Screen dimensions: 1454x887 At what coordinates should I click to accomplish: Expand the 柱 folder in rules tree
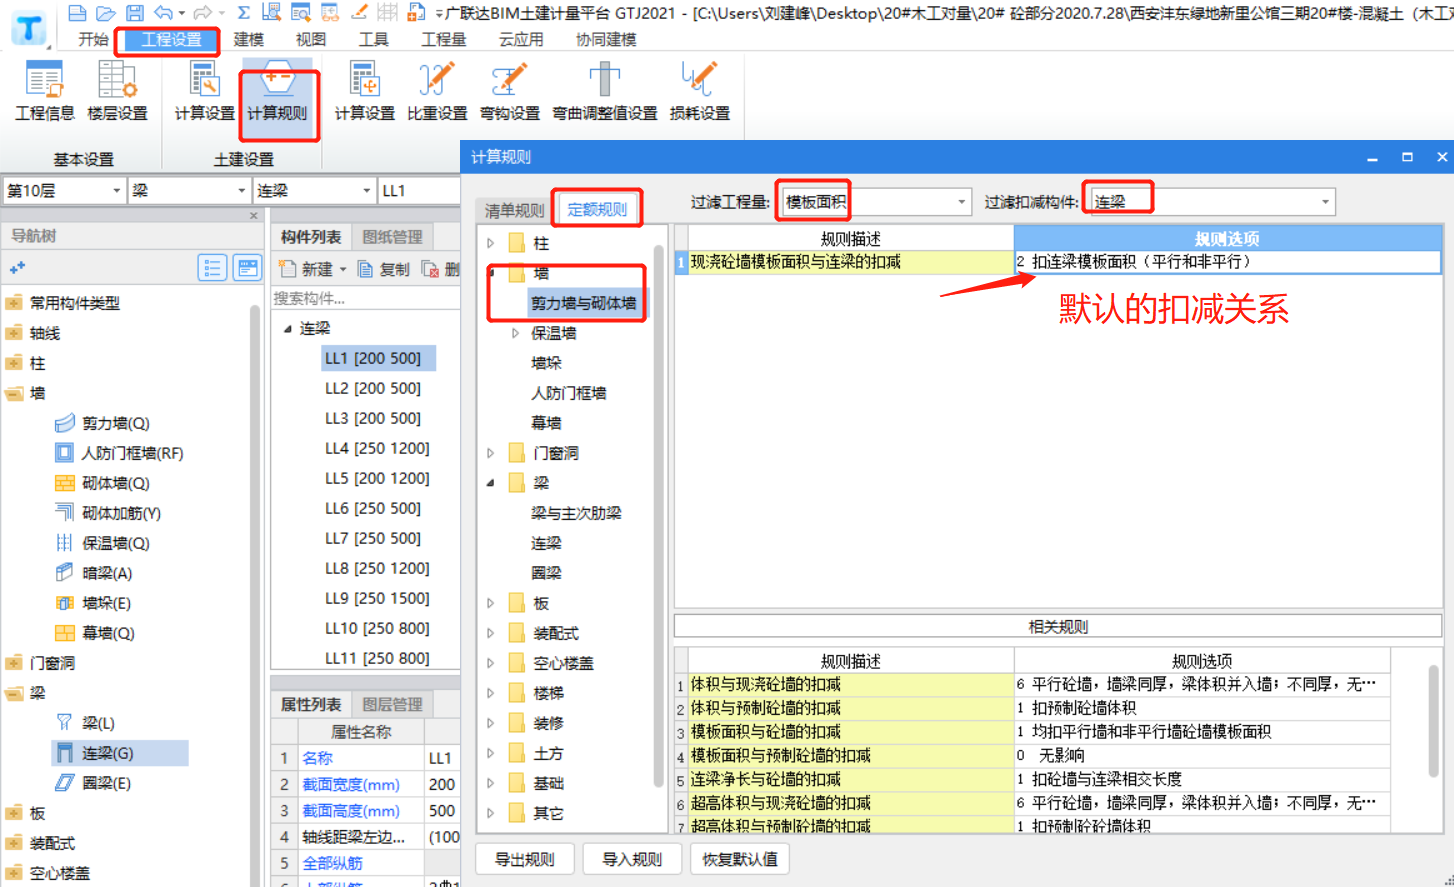click(490, 243)
